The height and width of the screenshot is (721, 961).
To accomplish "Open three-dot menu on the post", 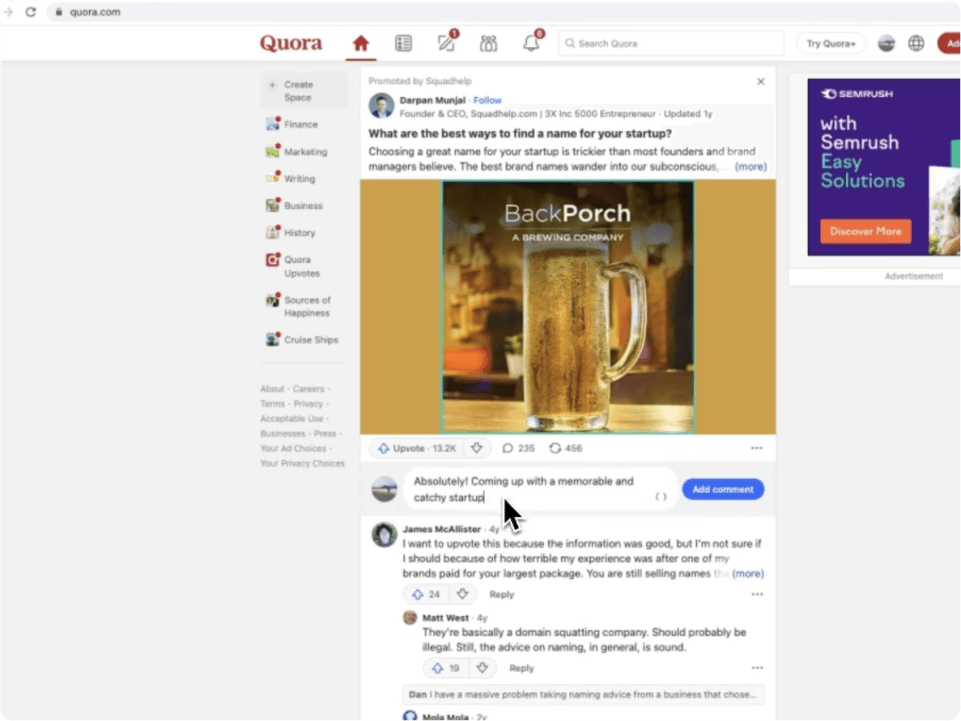I will click(x=756, y=448).
